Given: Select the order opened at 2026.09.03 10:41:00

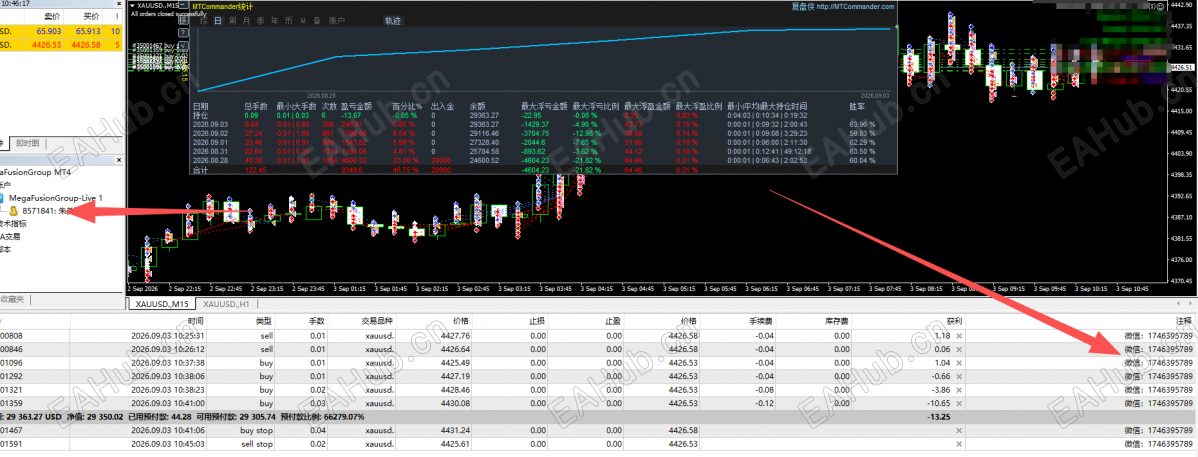Looking at the screenshot, I should coord(599,403).
